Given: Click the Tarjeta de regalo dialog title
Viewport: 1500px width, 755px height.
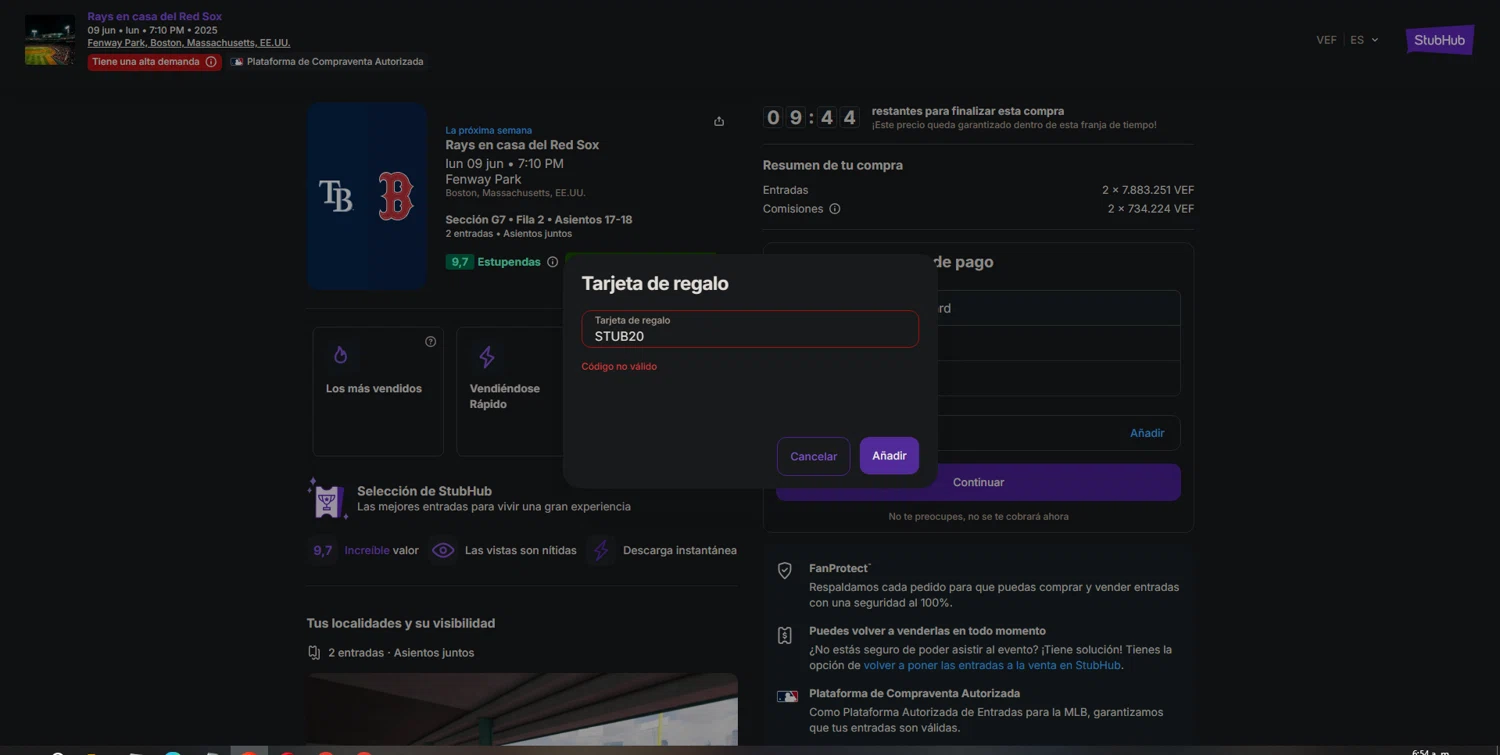Looking at the screenshot, I should tap(655, 284).
